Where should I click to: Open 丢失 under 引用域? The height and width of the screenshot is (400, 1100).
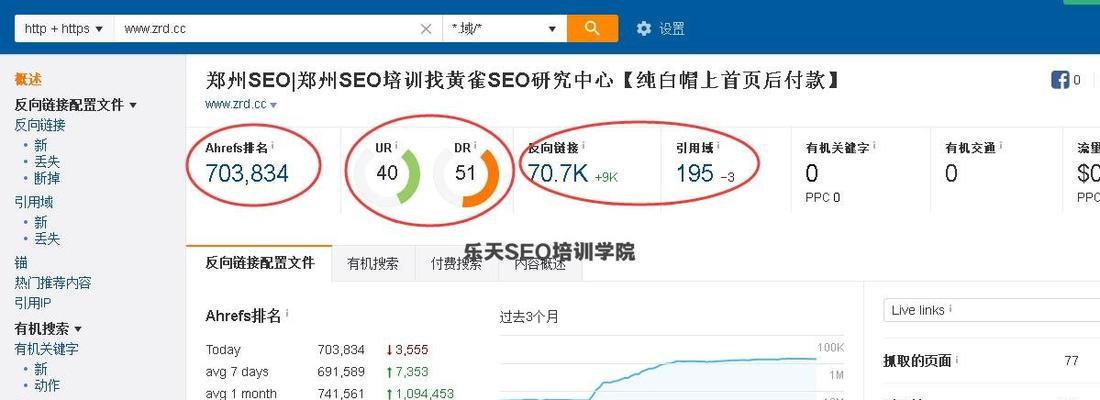(x=47, y=239)
